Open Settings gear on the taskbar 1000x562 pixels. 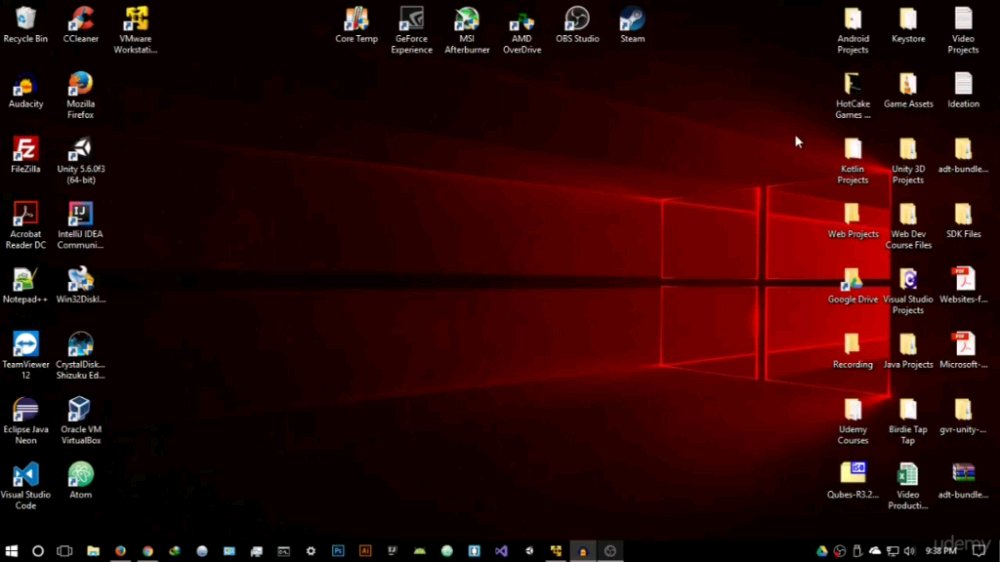pyautogui.click(x=311, y=551)
